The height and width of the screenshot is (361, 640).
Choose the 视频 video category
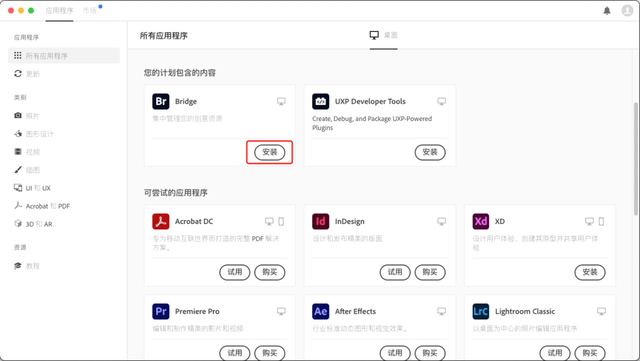(27, 152)
